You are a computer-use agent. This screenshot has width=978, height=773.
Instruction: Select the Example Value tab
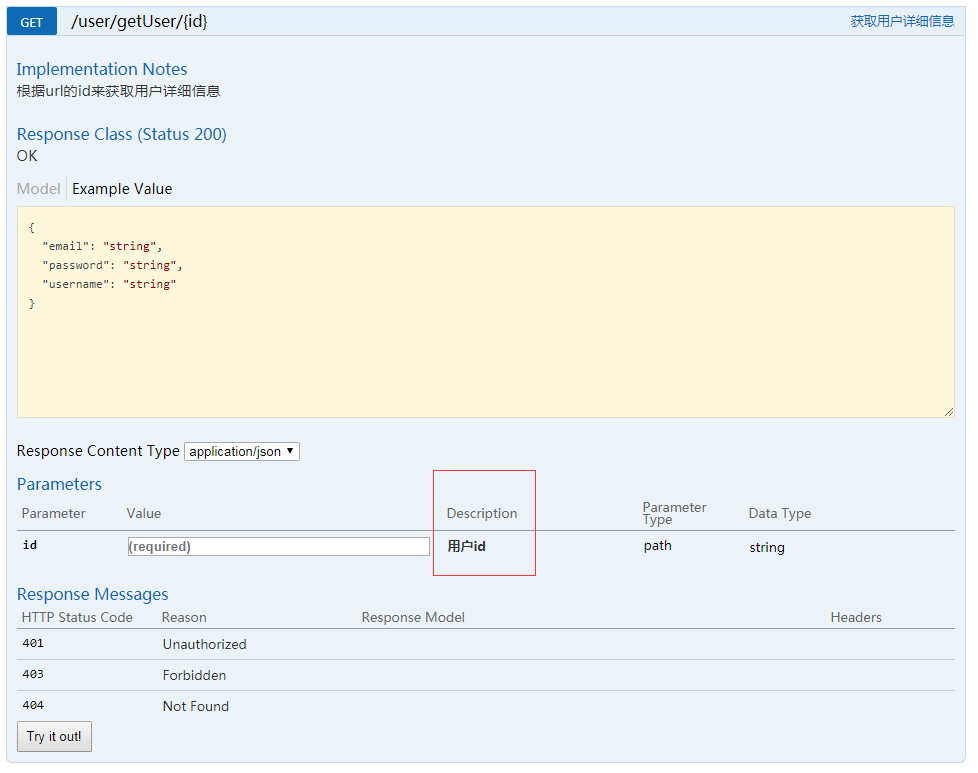pos(122,188)
